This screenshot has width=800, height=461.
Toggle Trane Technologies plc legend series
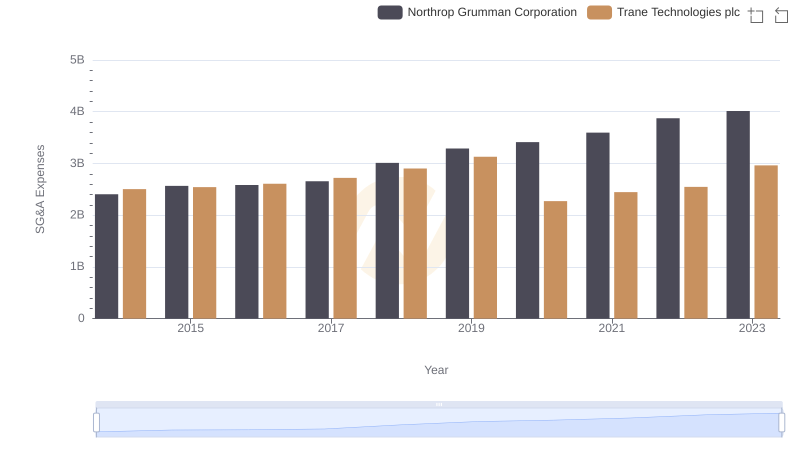pos(663,12)
